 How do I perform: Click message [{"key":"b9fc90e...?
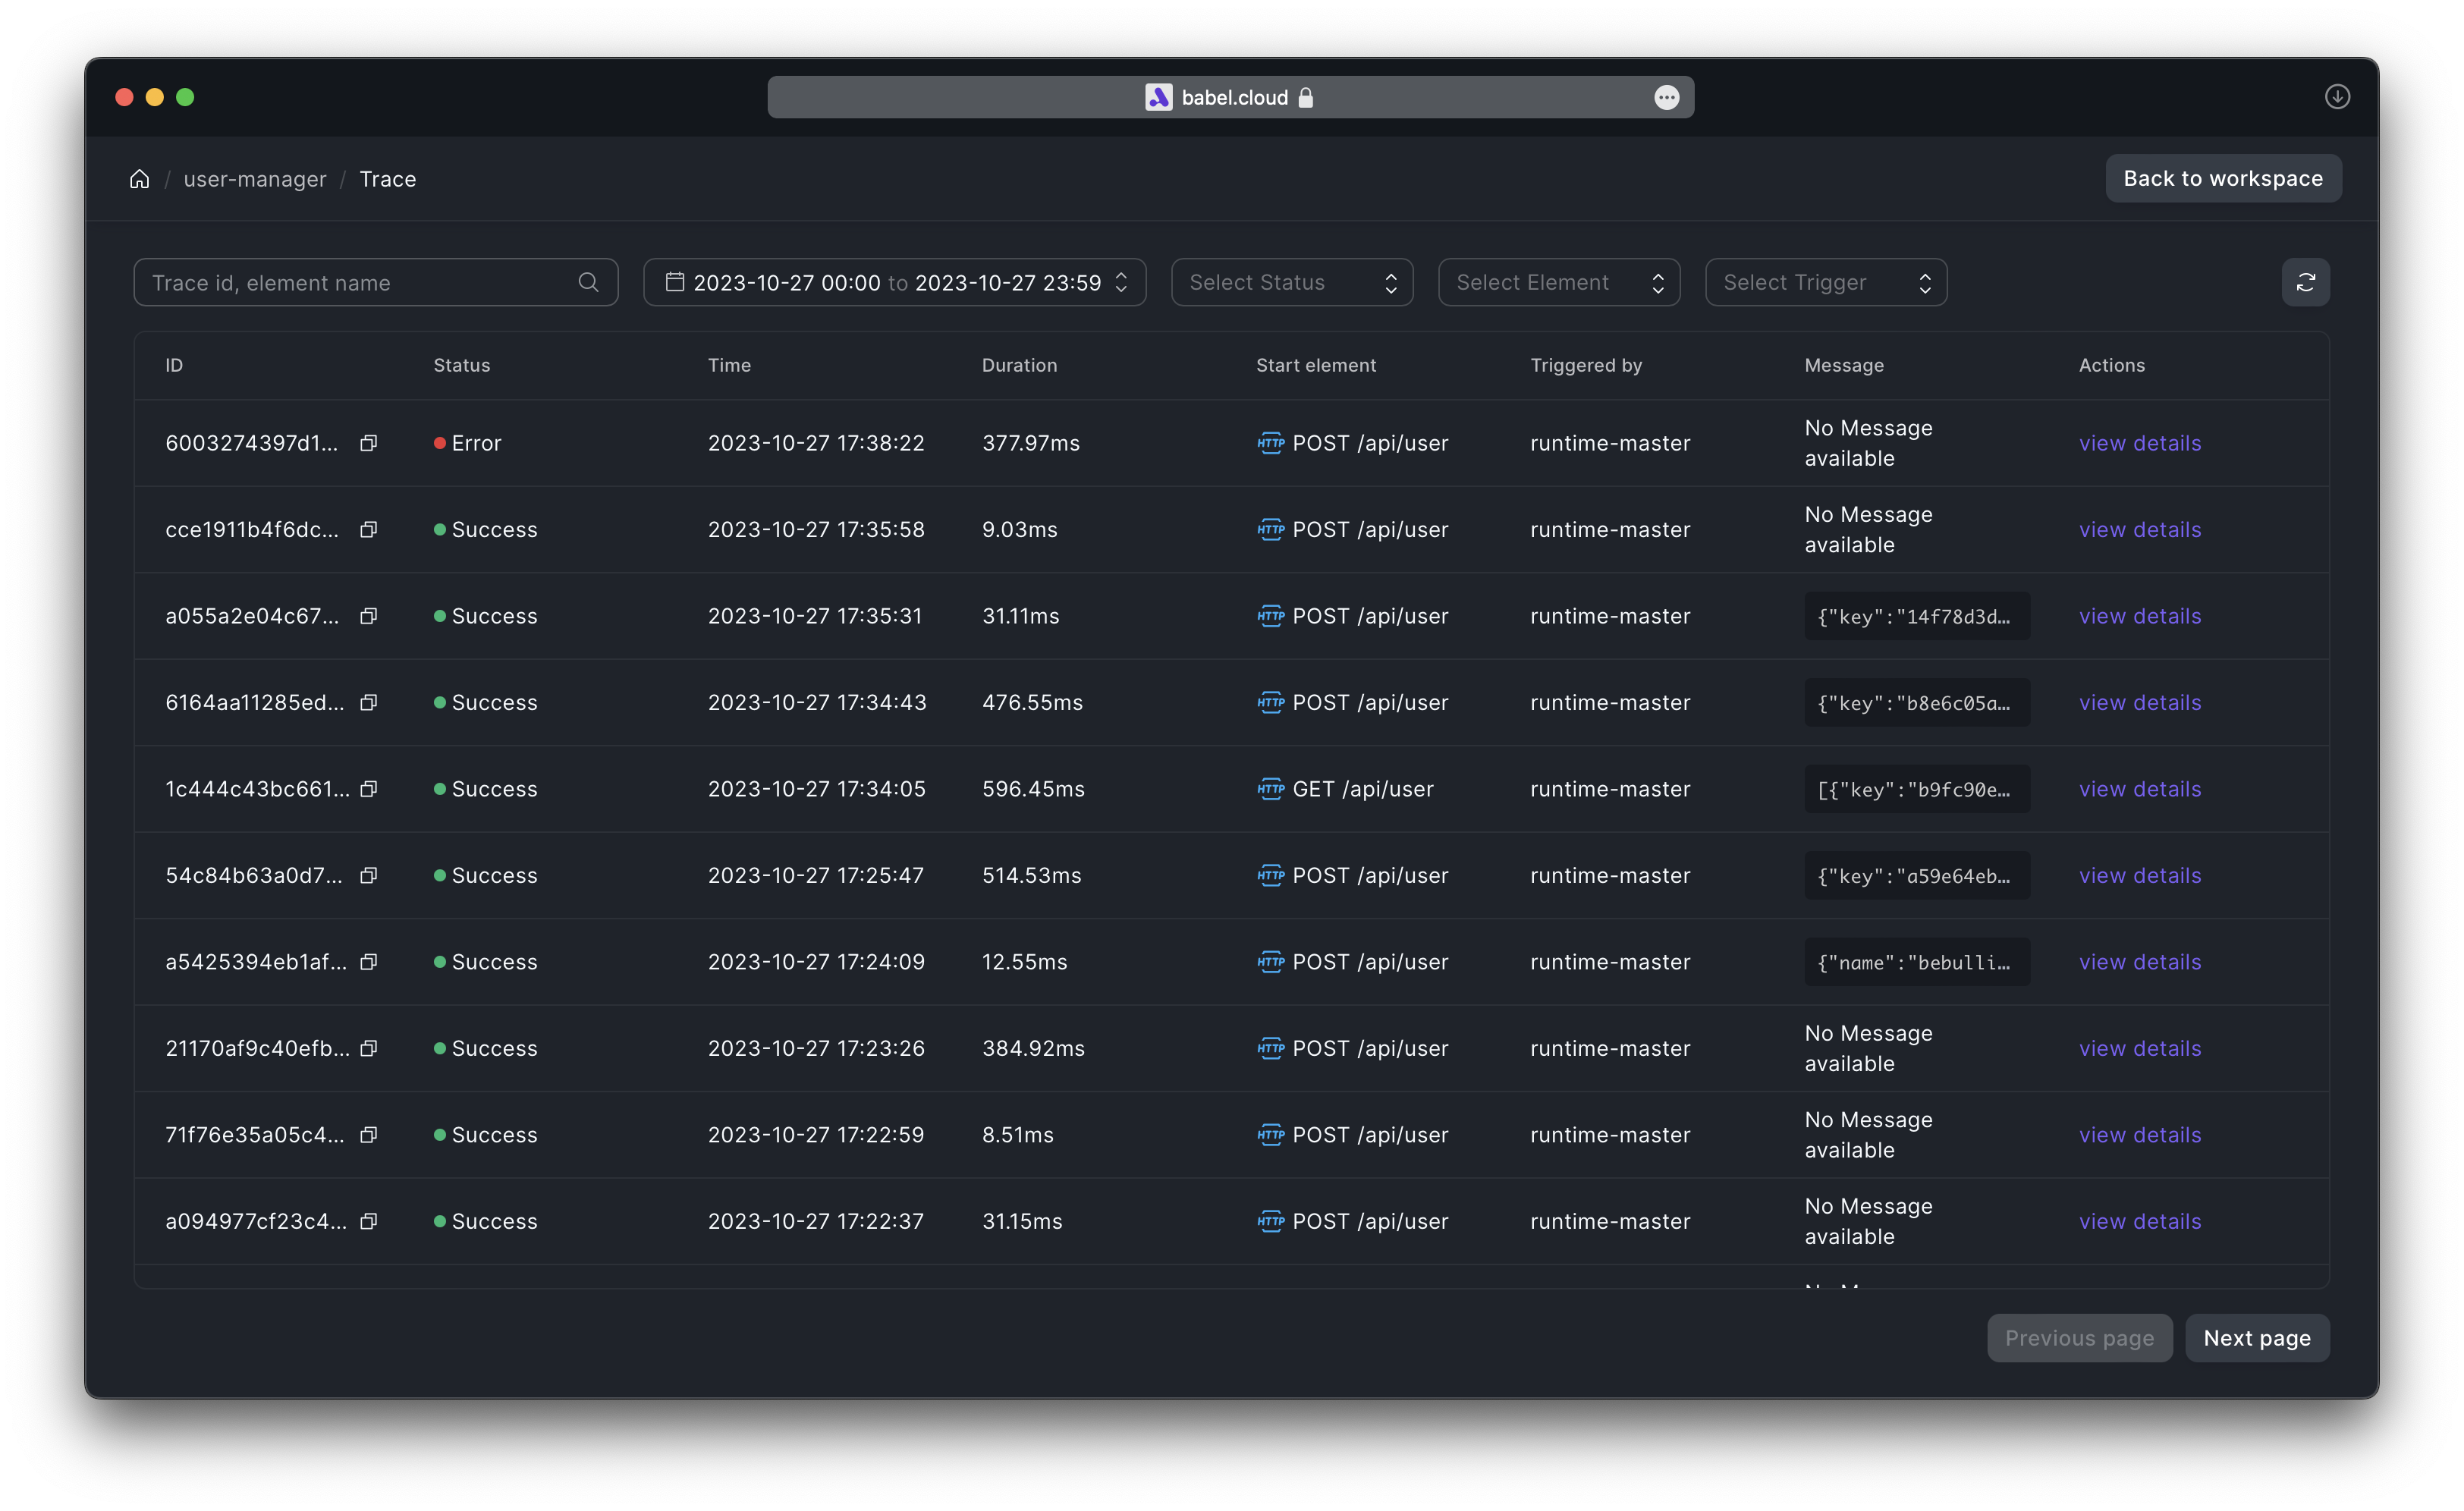1916,789
